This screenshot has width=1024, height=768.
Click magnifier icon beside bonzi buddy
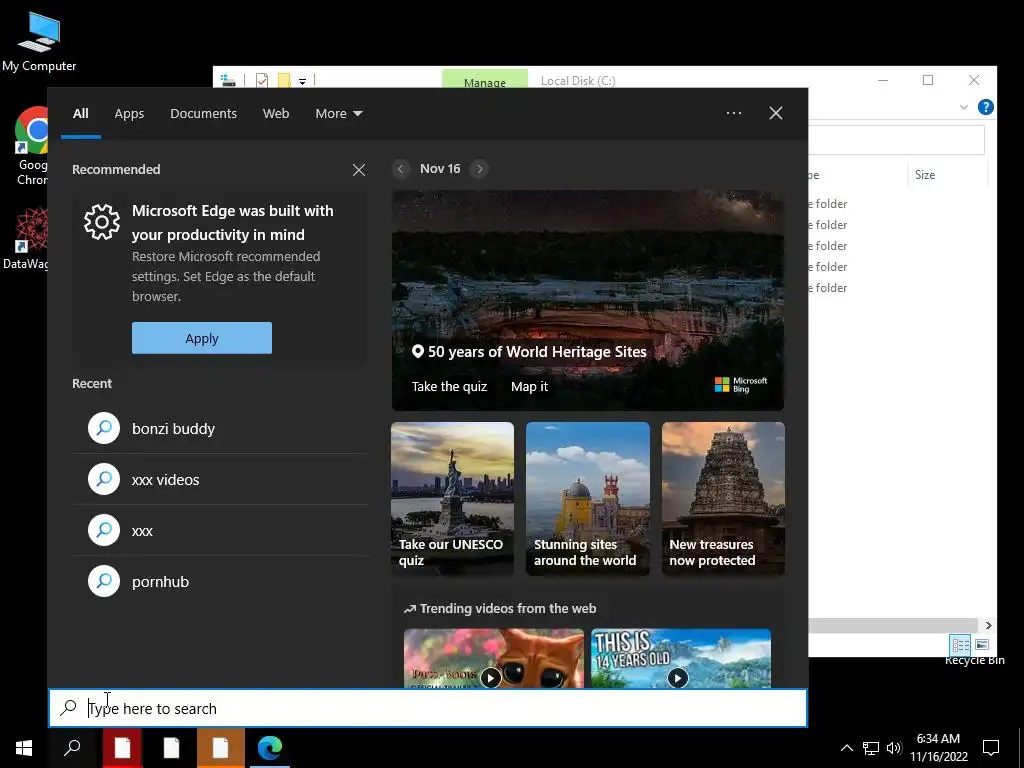click(104, 428)
